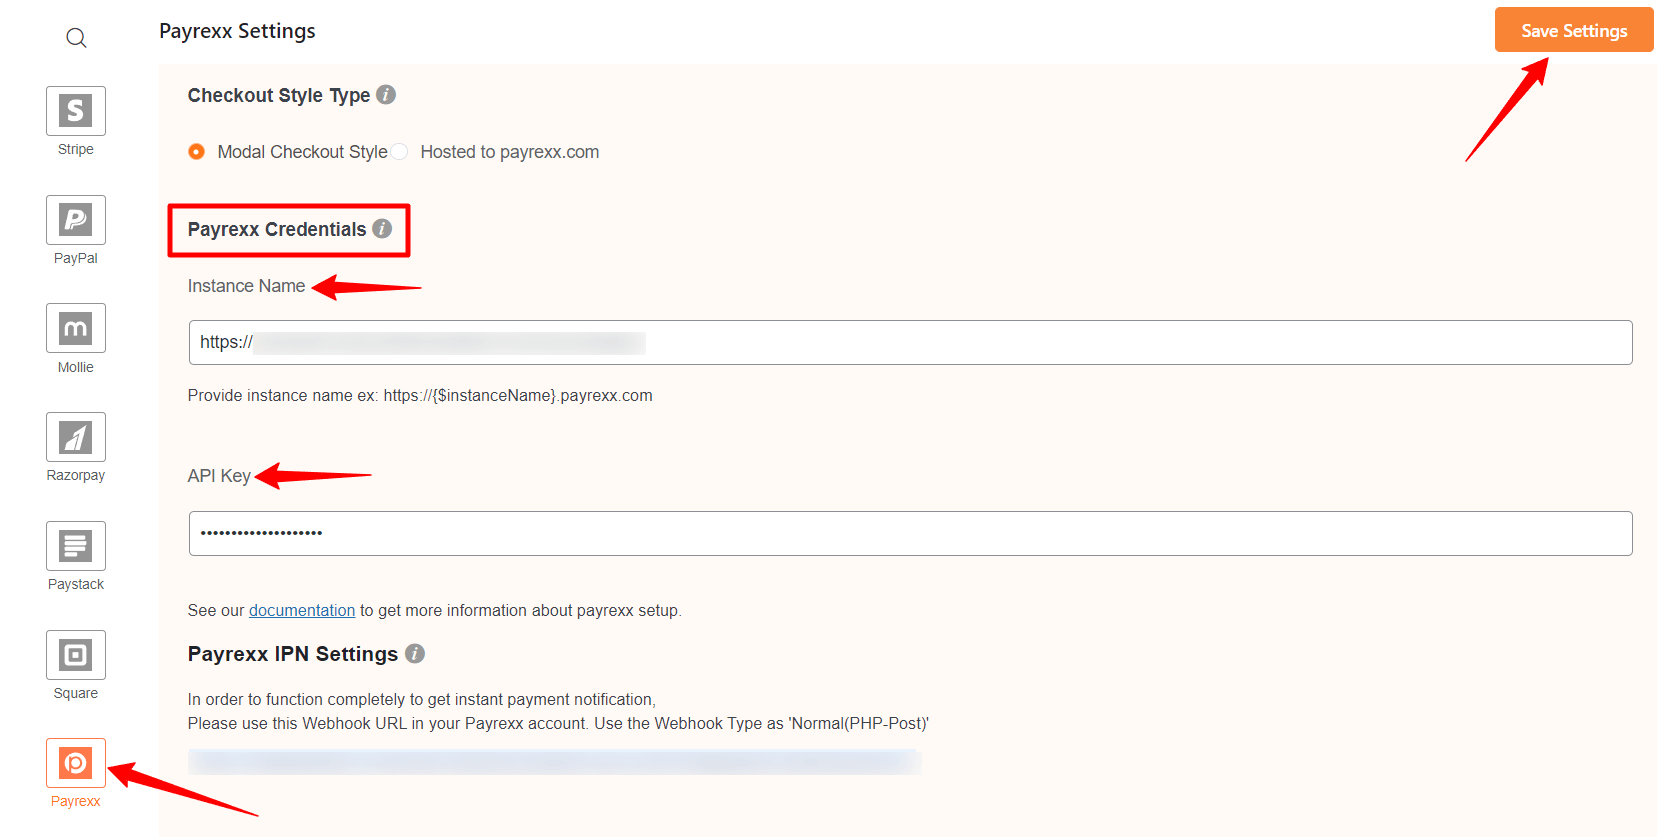This screenshot has width=1657, height=837.
Task: Click the Payrexx label in sidebar
Action: [76, 801]
